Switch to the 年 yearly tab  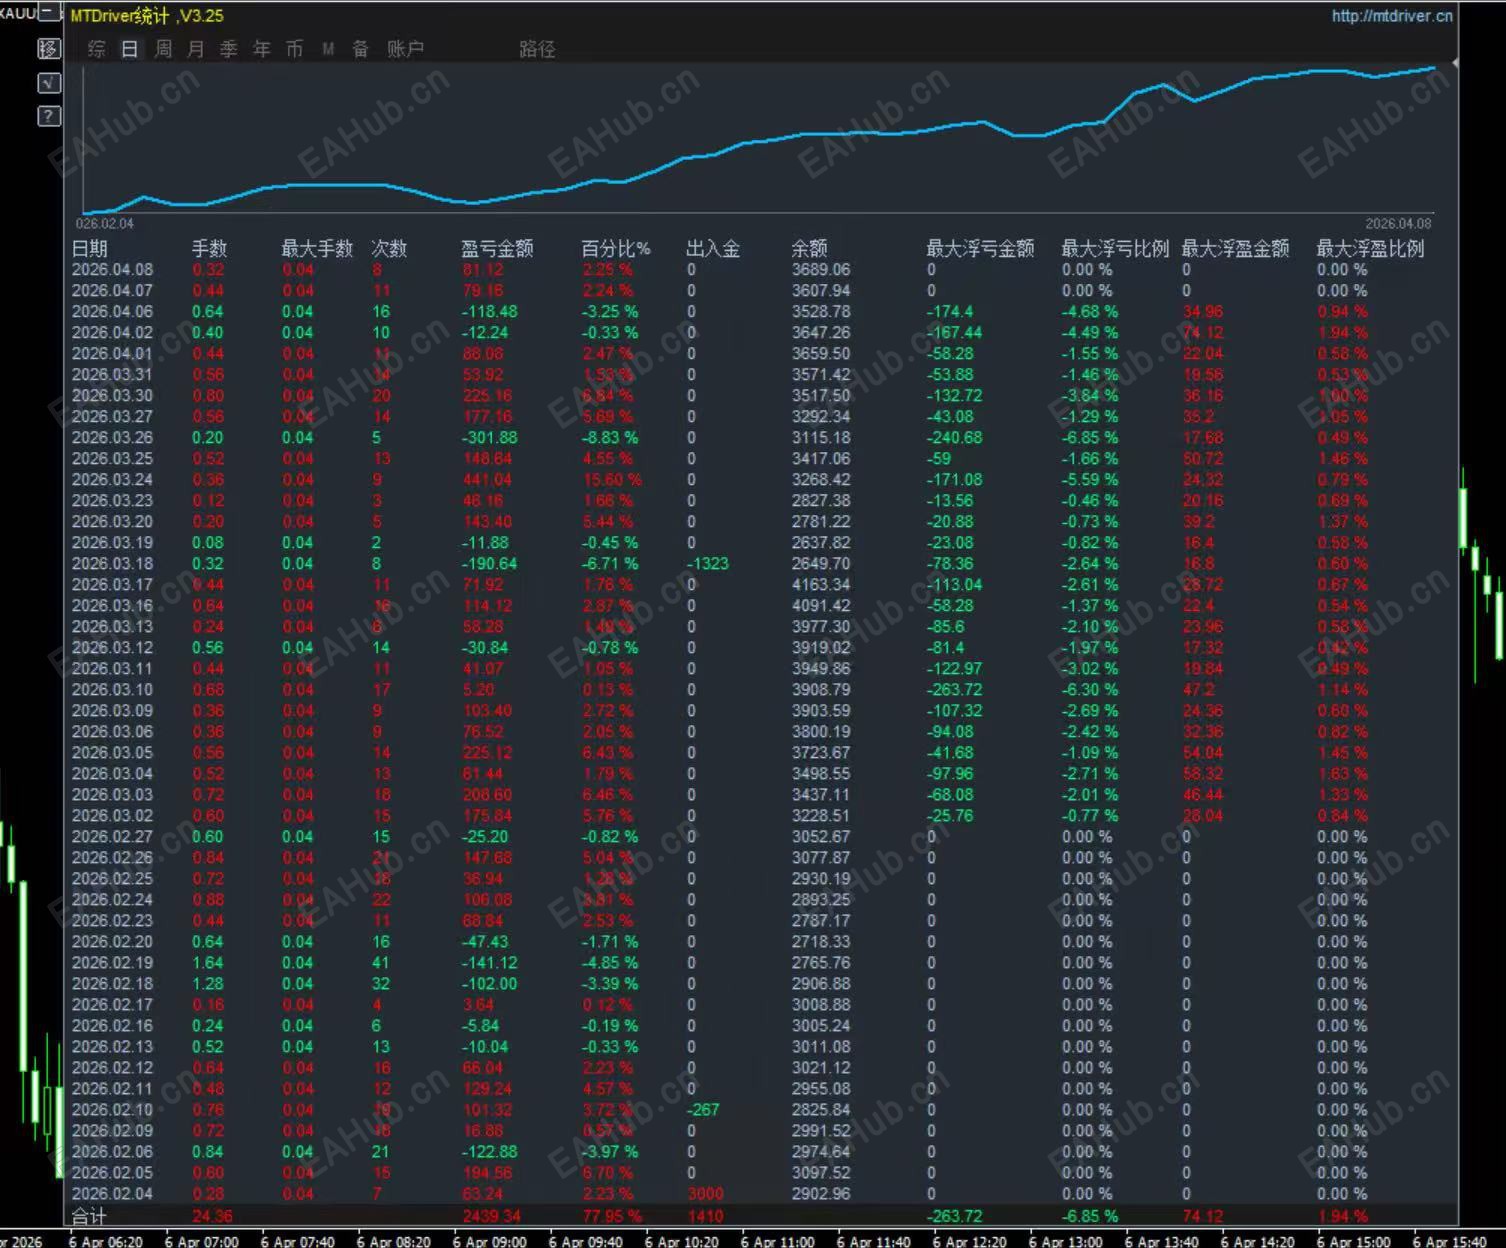pos(262,49)
